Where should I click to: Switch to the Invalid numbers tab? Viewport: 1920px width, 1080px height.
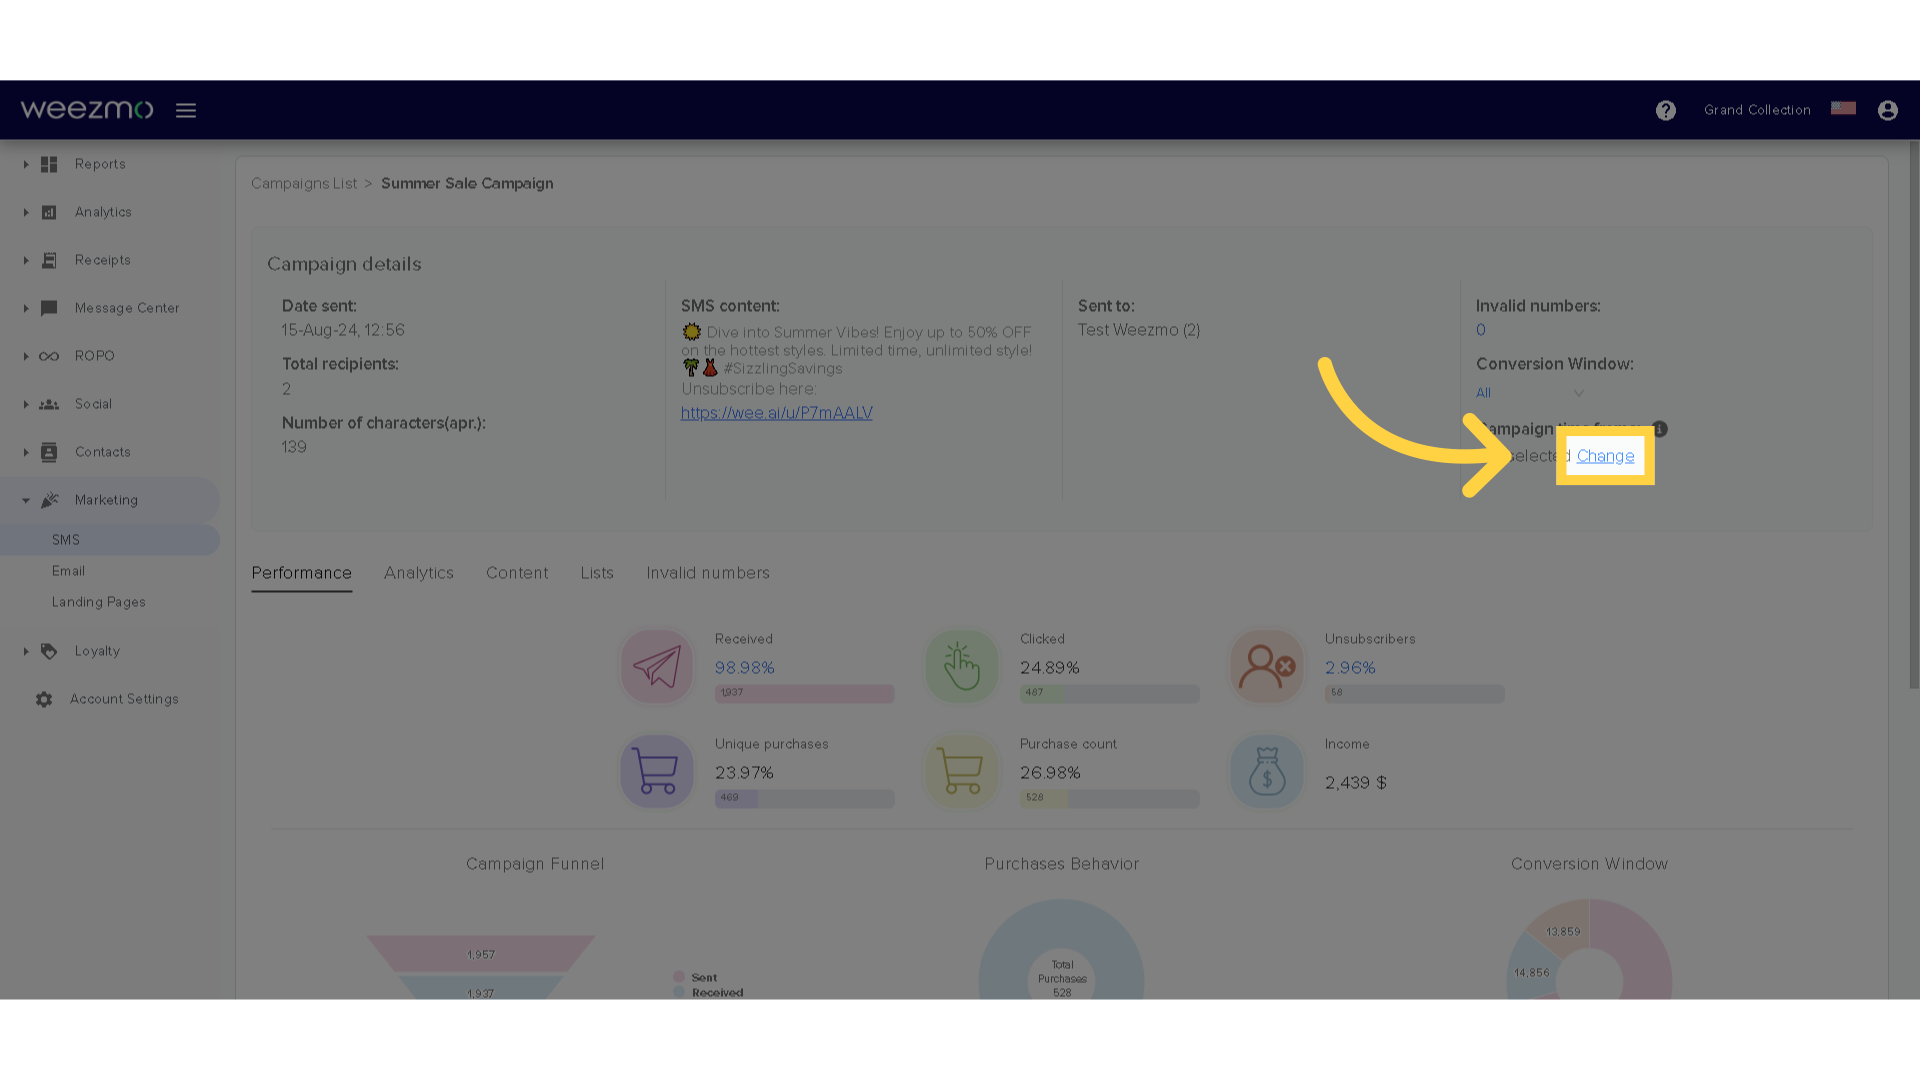[x=708, y=573]
